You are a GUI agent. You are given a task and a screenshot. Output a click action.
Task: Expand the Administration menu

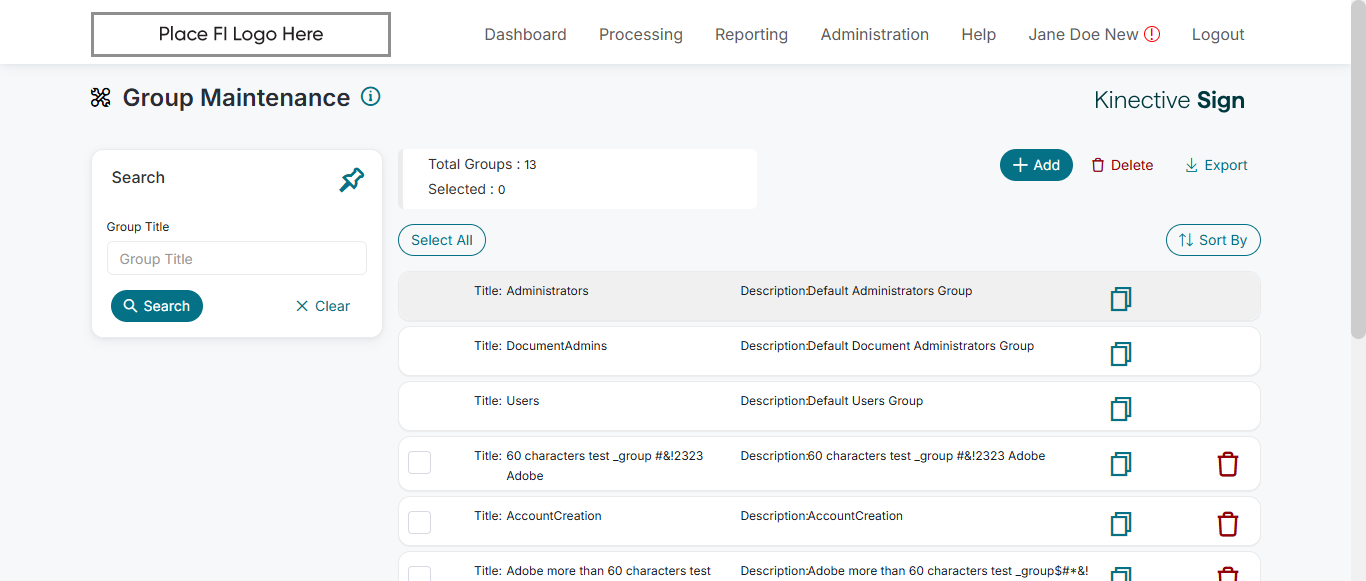coord(874,35)
